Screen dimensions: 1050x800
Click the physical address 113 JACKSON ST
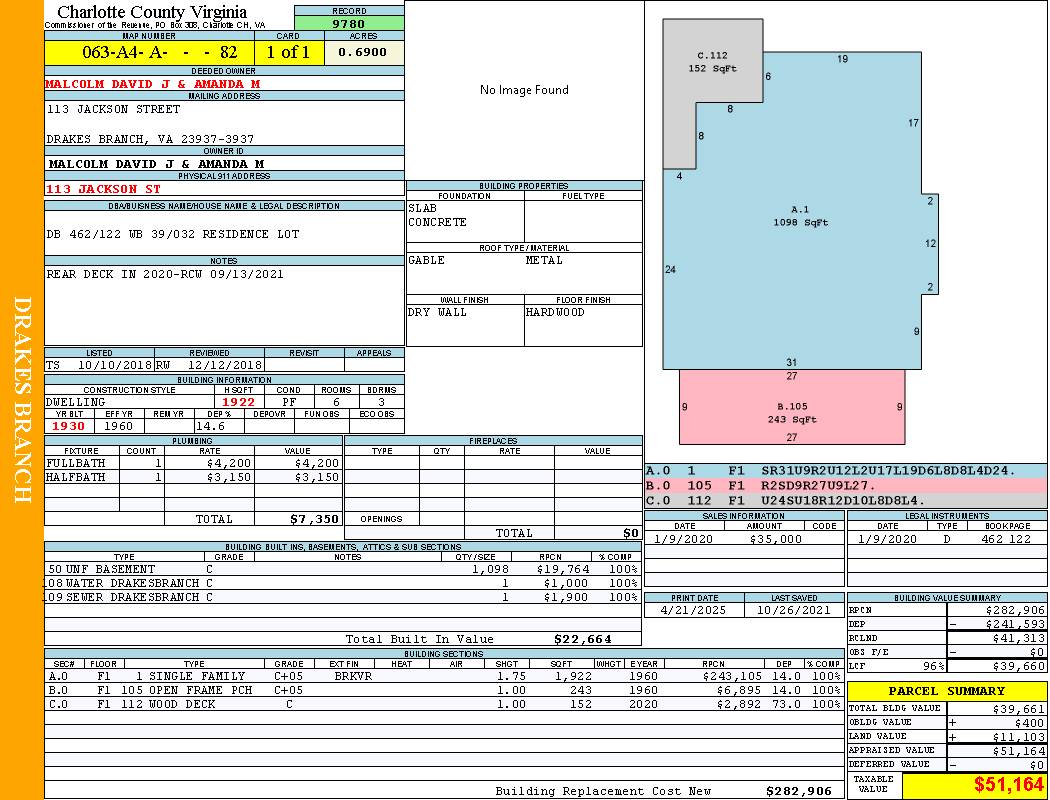104,188
